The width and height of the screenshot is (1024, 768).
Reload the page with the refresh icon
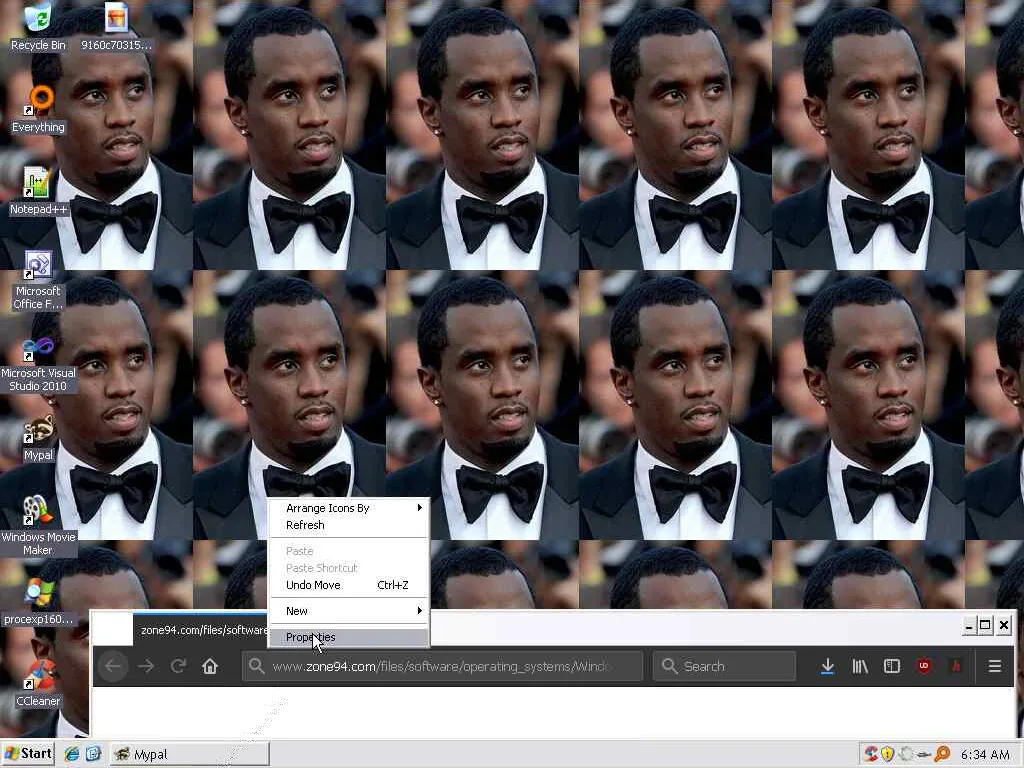[x=178, y=666]
